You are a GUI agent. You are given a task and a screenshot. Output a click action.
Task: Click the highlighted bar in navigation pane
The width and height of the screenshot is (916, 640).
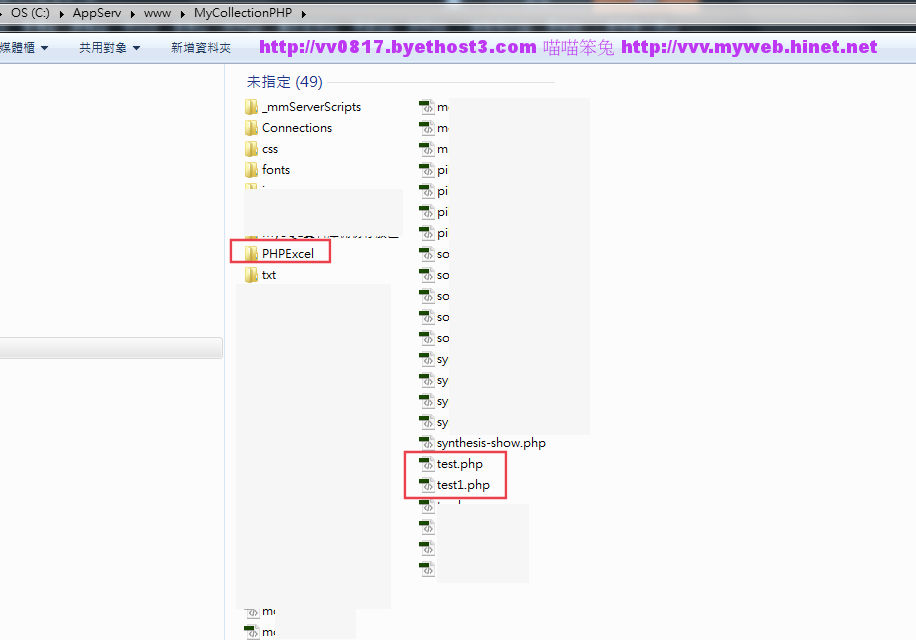pos(111,348)
